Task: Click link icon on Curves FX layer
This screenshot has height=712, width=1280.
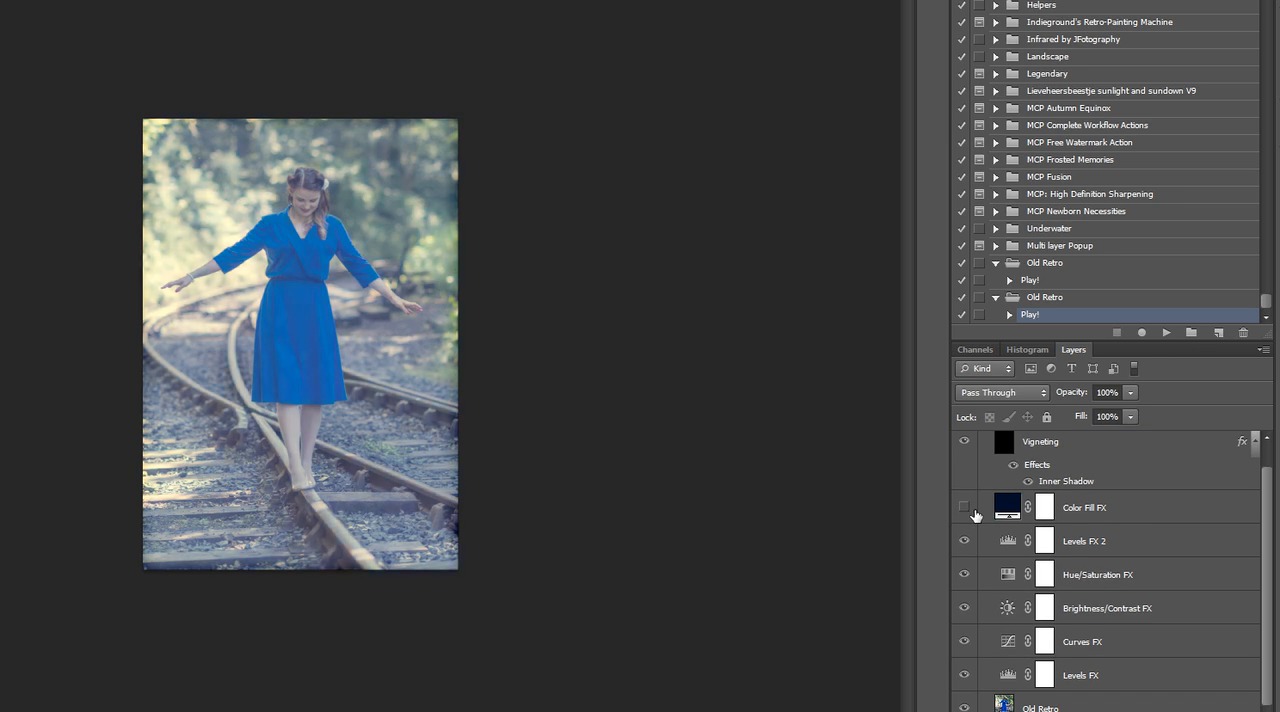Action: (1028, 641)
